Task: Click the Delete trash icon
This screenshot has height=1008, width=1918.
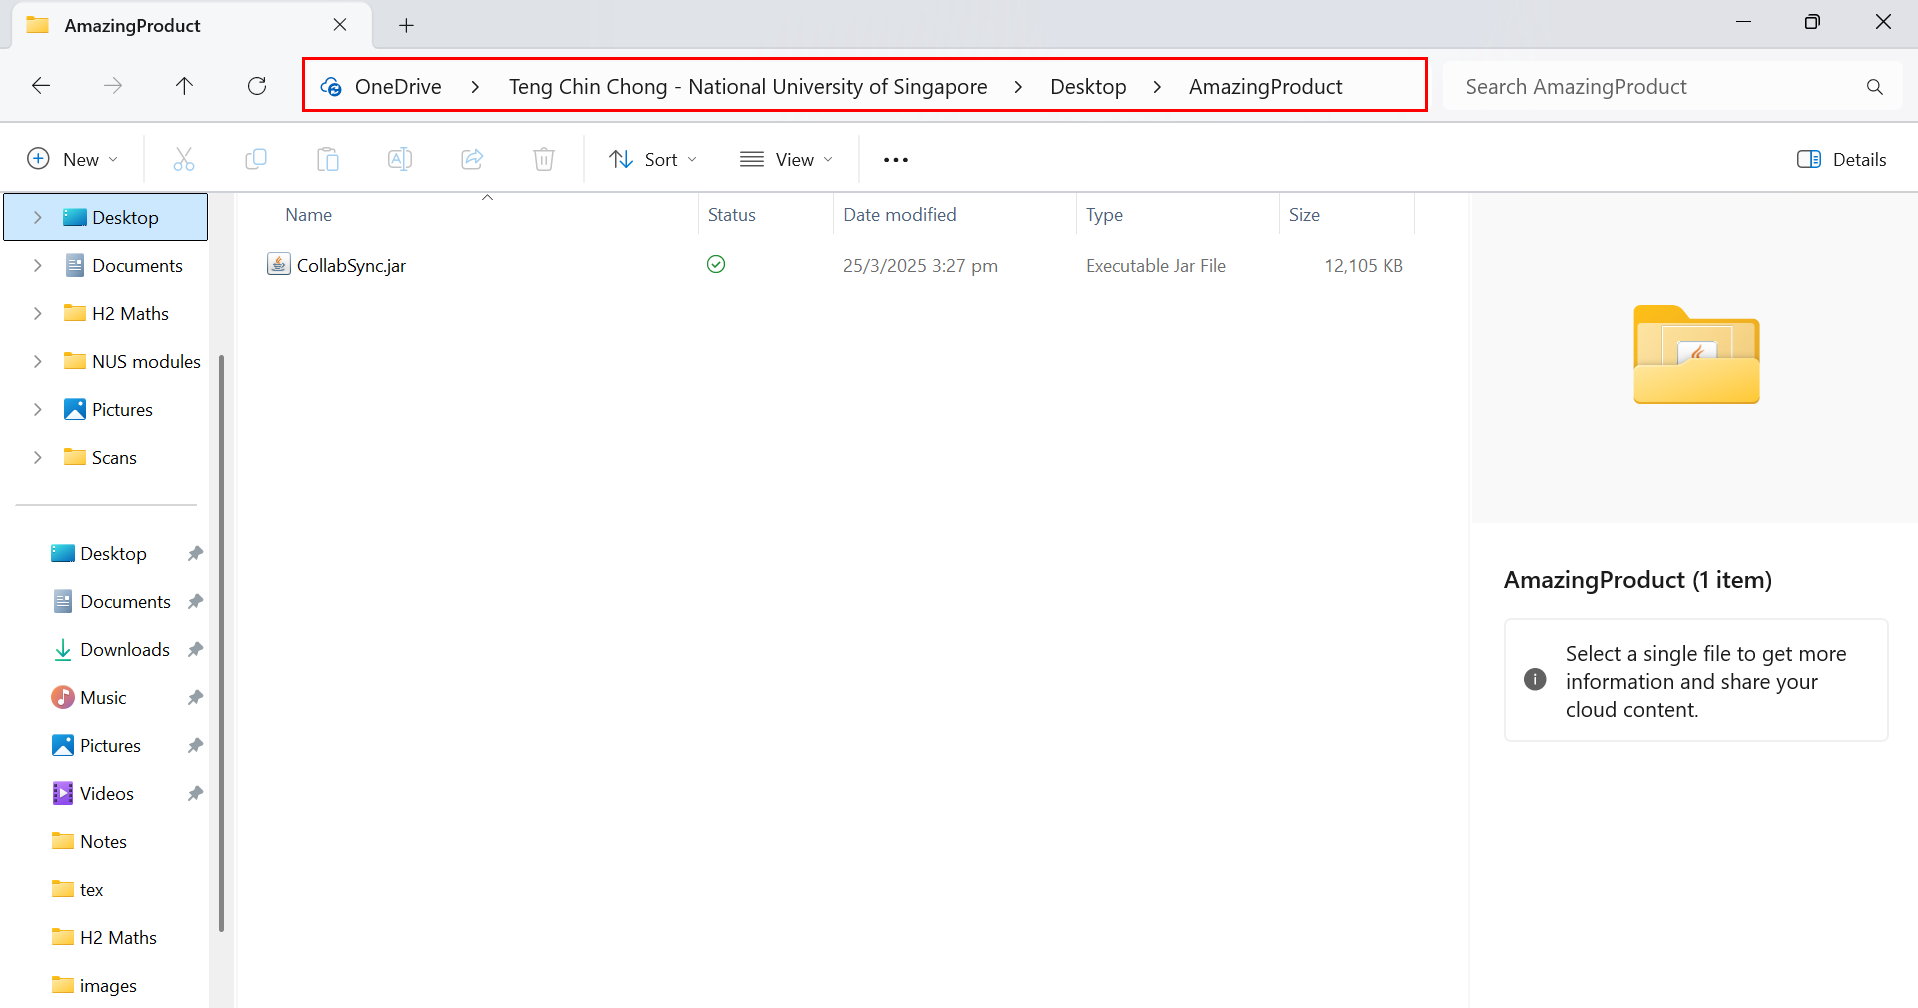Action: click(x=544, y=159)
